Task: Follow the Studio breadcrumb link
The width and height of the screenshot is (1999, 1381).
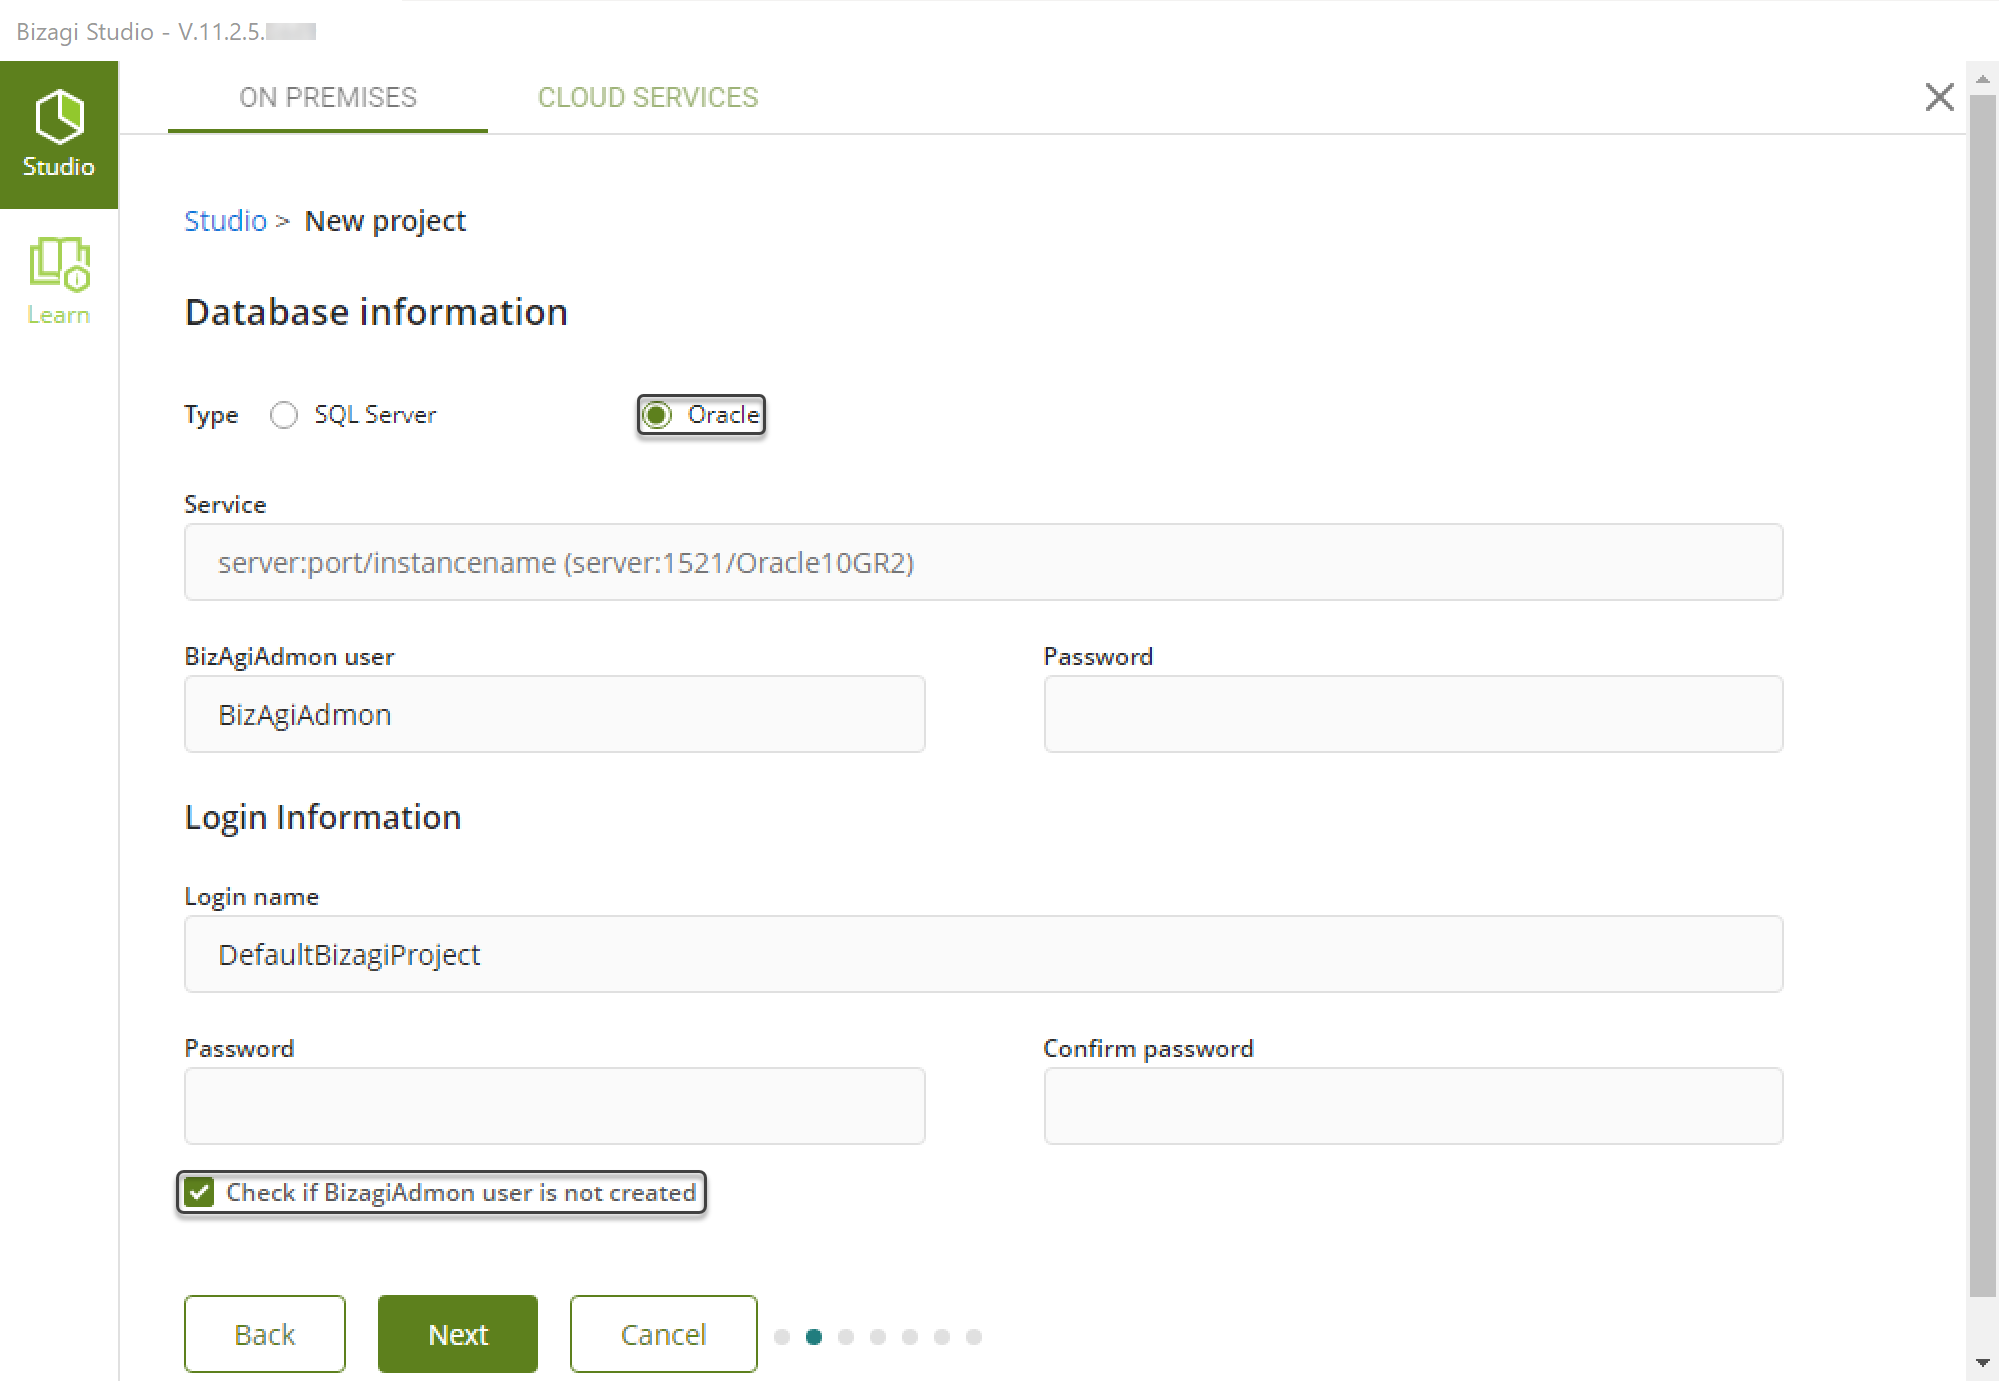Action: (x=225, y=220)
